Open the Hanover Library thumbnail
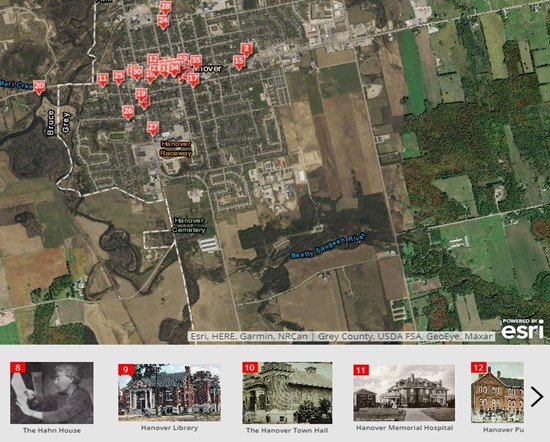Screen dimensions: 550x442 pyautogui.click(x=169, y=393)
